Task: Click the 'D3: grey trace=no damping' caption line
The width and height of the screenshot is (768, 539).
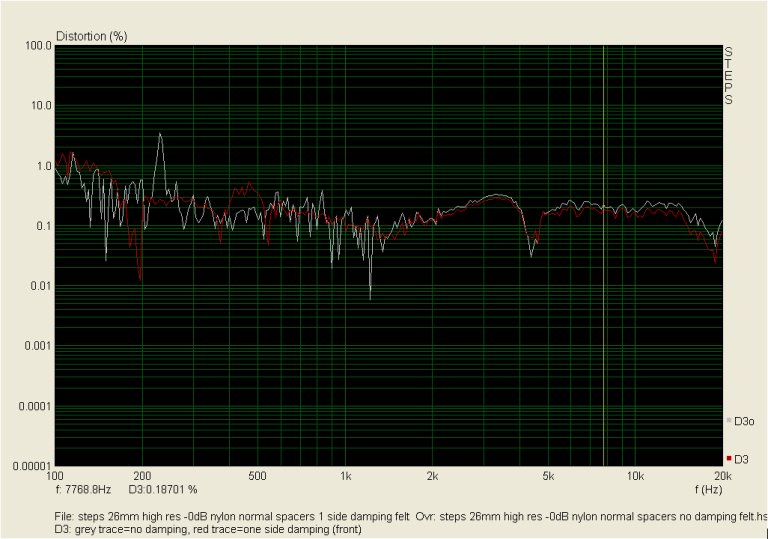Action: point(208,529)
